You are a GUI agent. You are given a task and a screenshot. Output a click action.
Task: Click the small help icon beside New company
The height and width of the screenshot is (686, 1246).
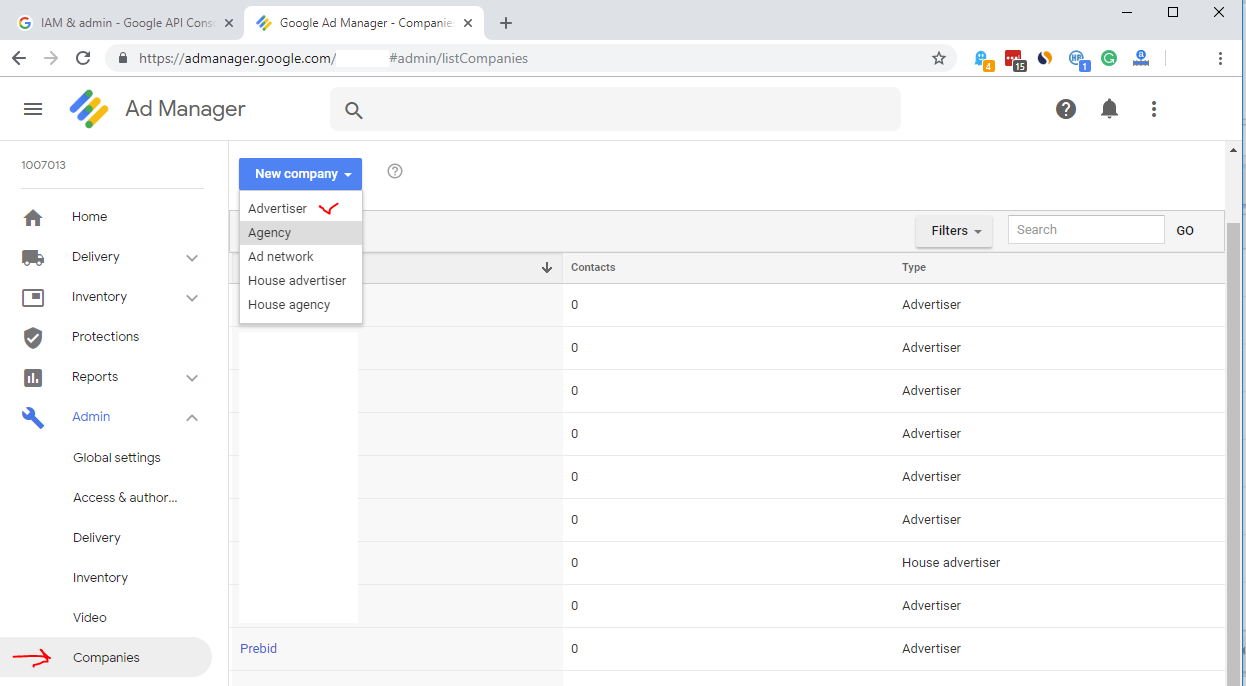click(395, 171)
